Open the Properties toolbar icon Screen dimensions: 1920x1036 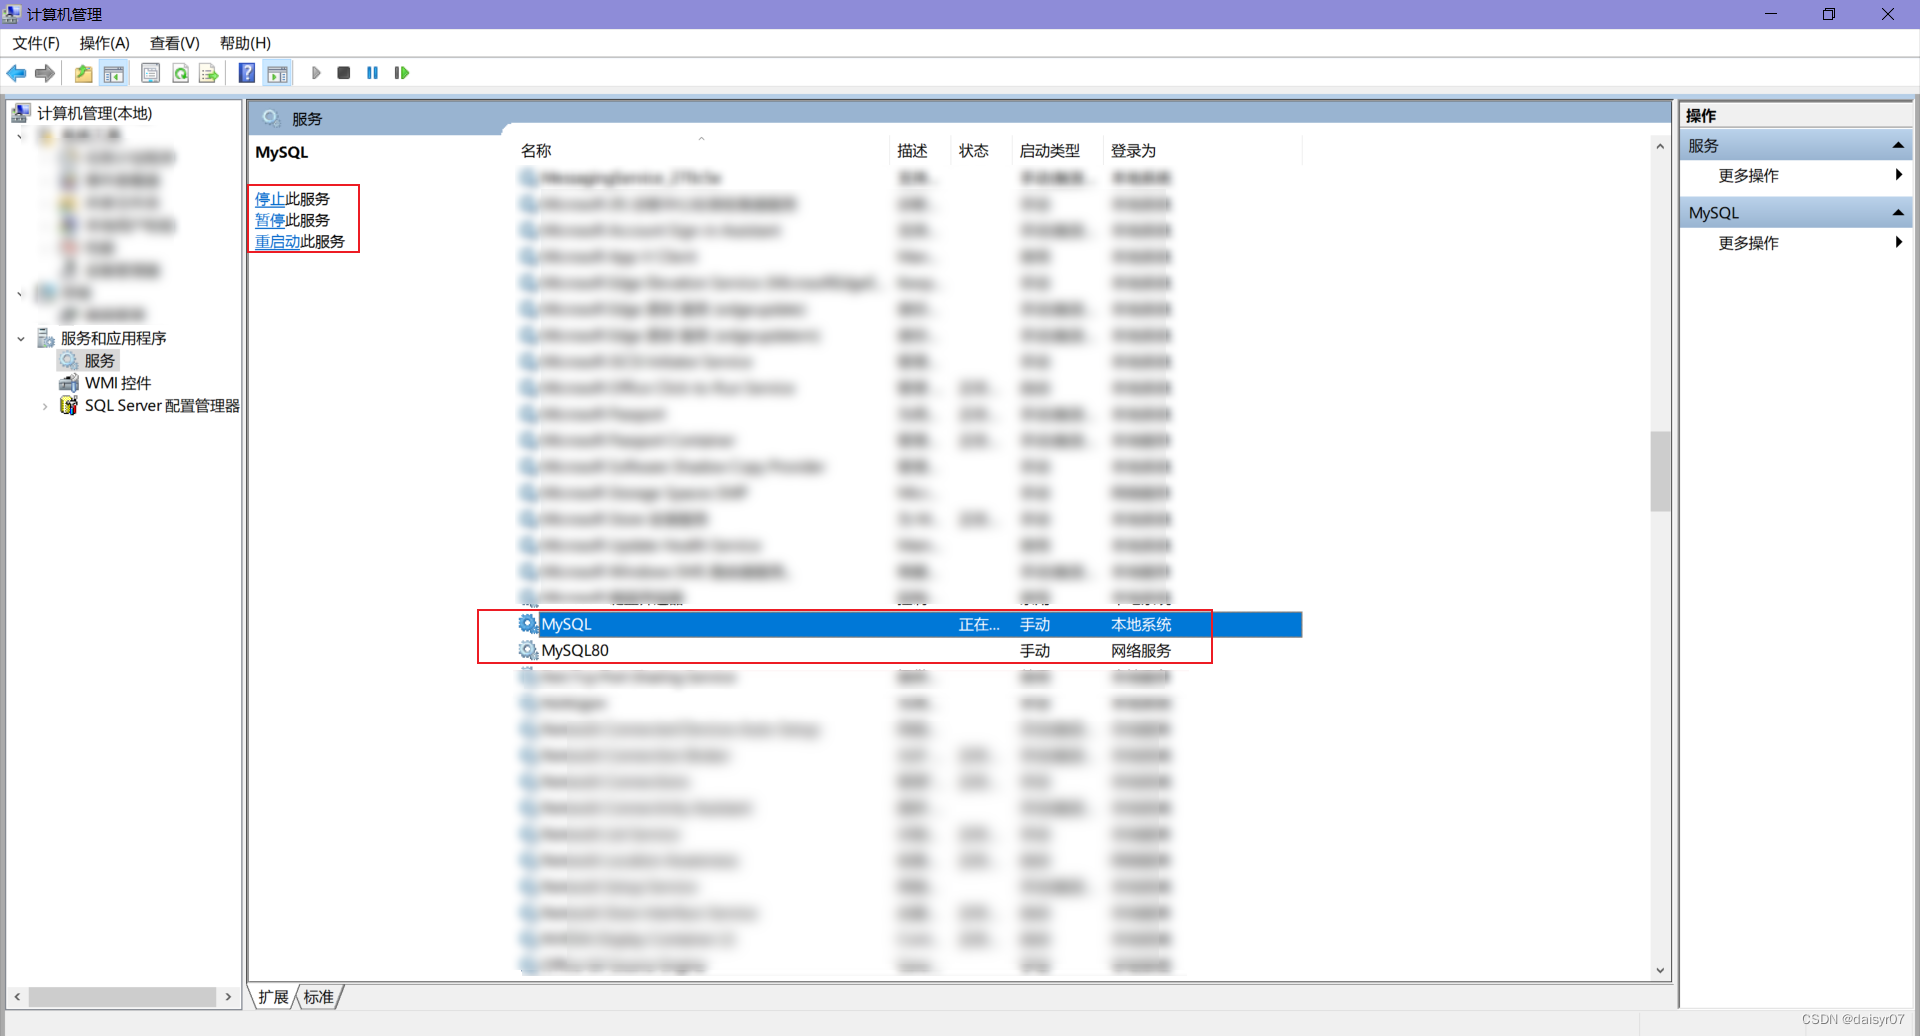(150, 73)
